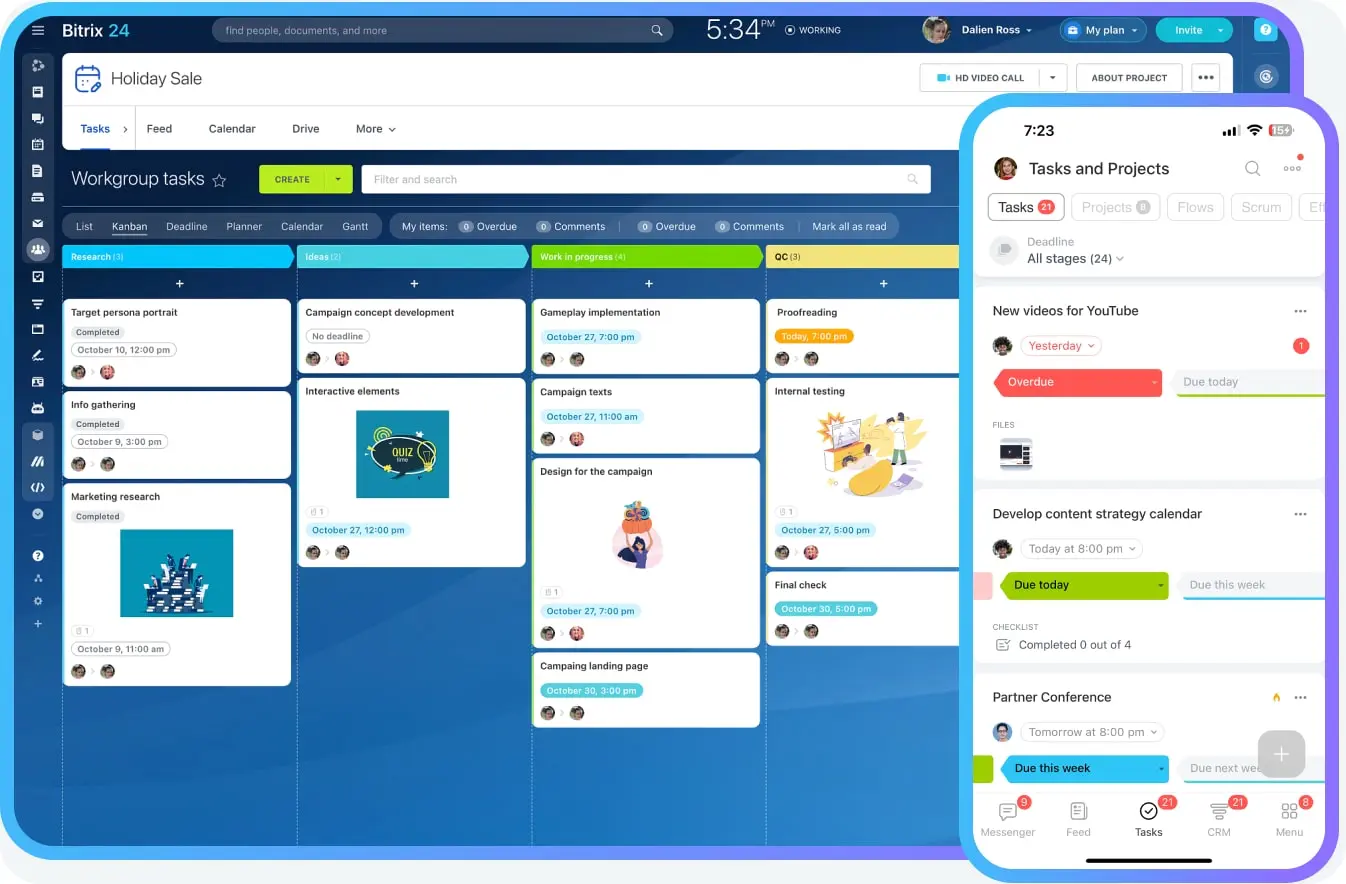Open the Create button dropdown arrow
Image resolution: width=1346 pixels, height=884 pixels.
pyautogui.click(x=338, y=180)
